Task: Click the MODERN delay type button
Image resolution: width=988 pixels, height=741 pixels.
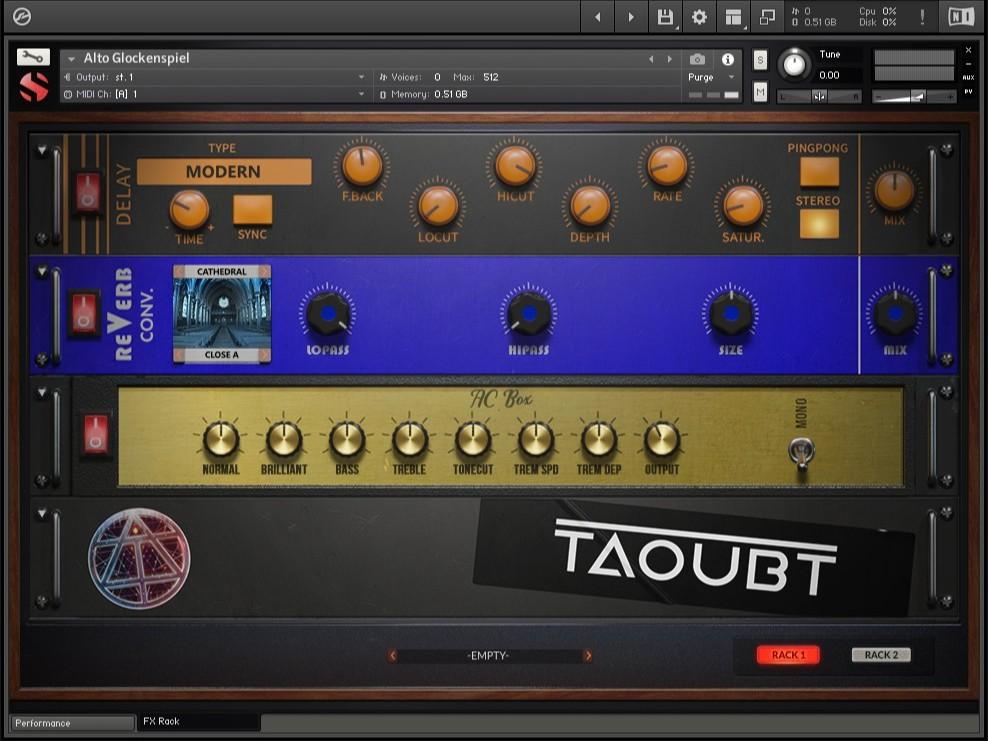Action: (223, 172)
